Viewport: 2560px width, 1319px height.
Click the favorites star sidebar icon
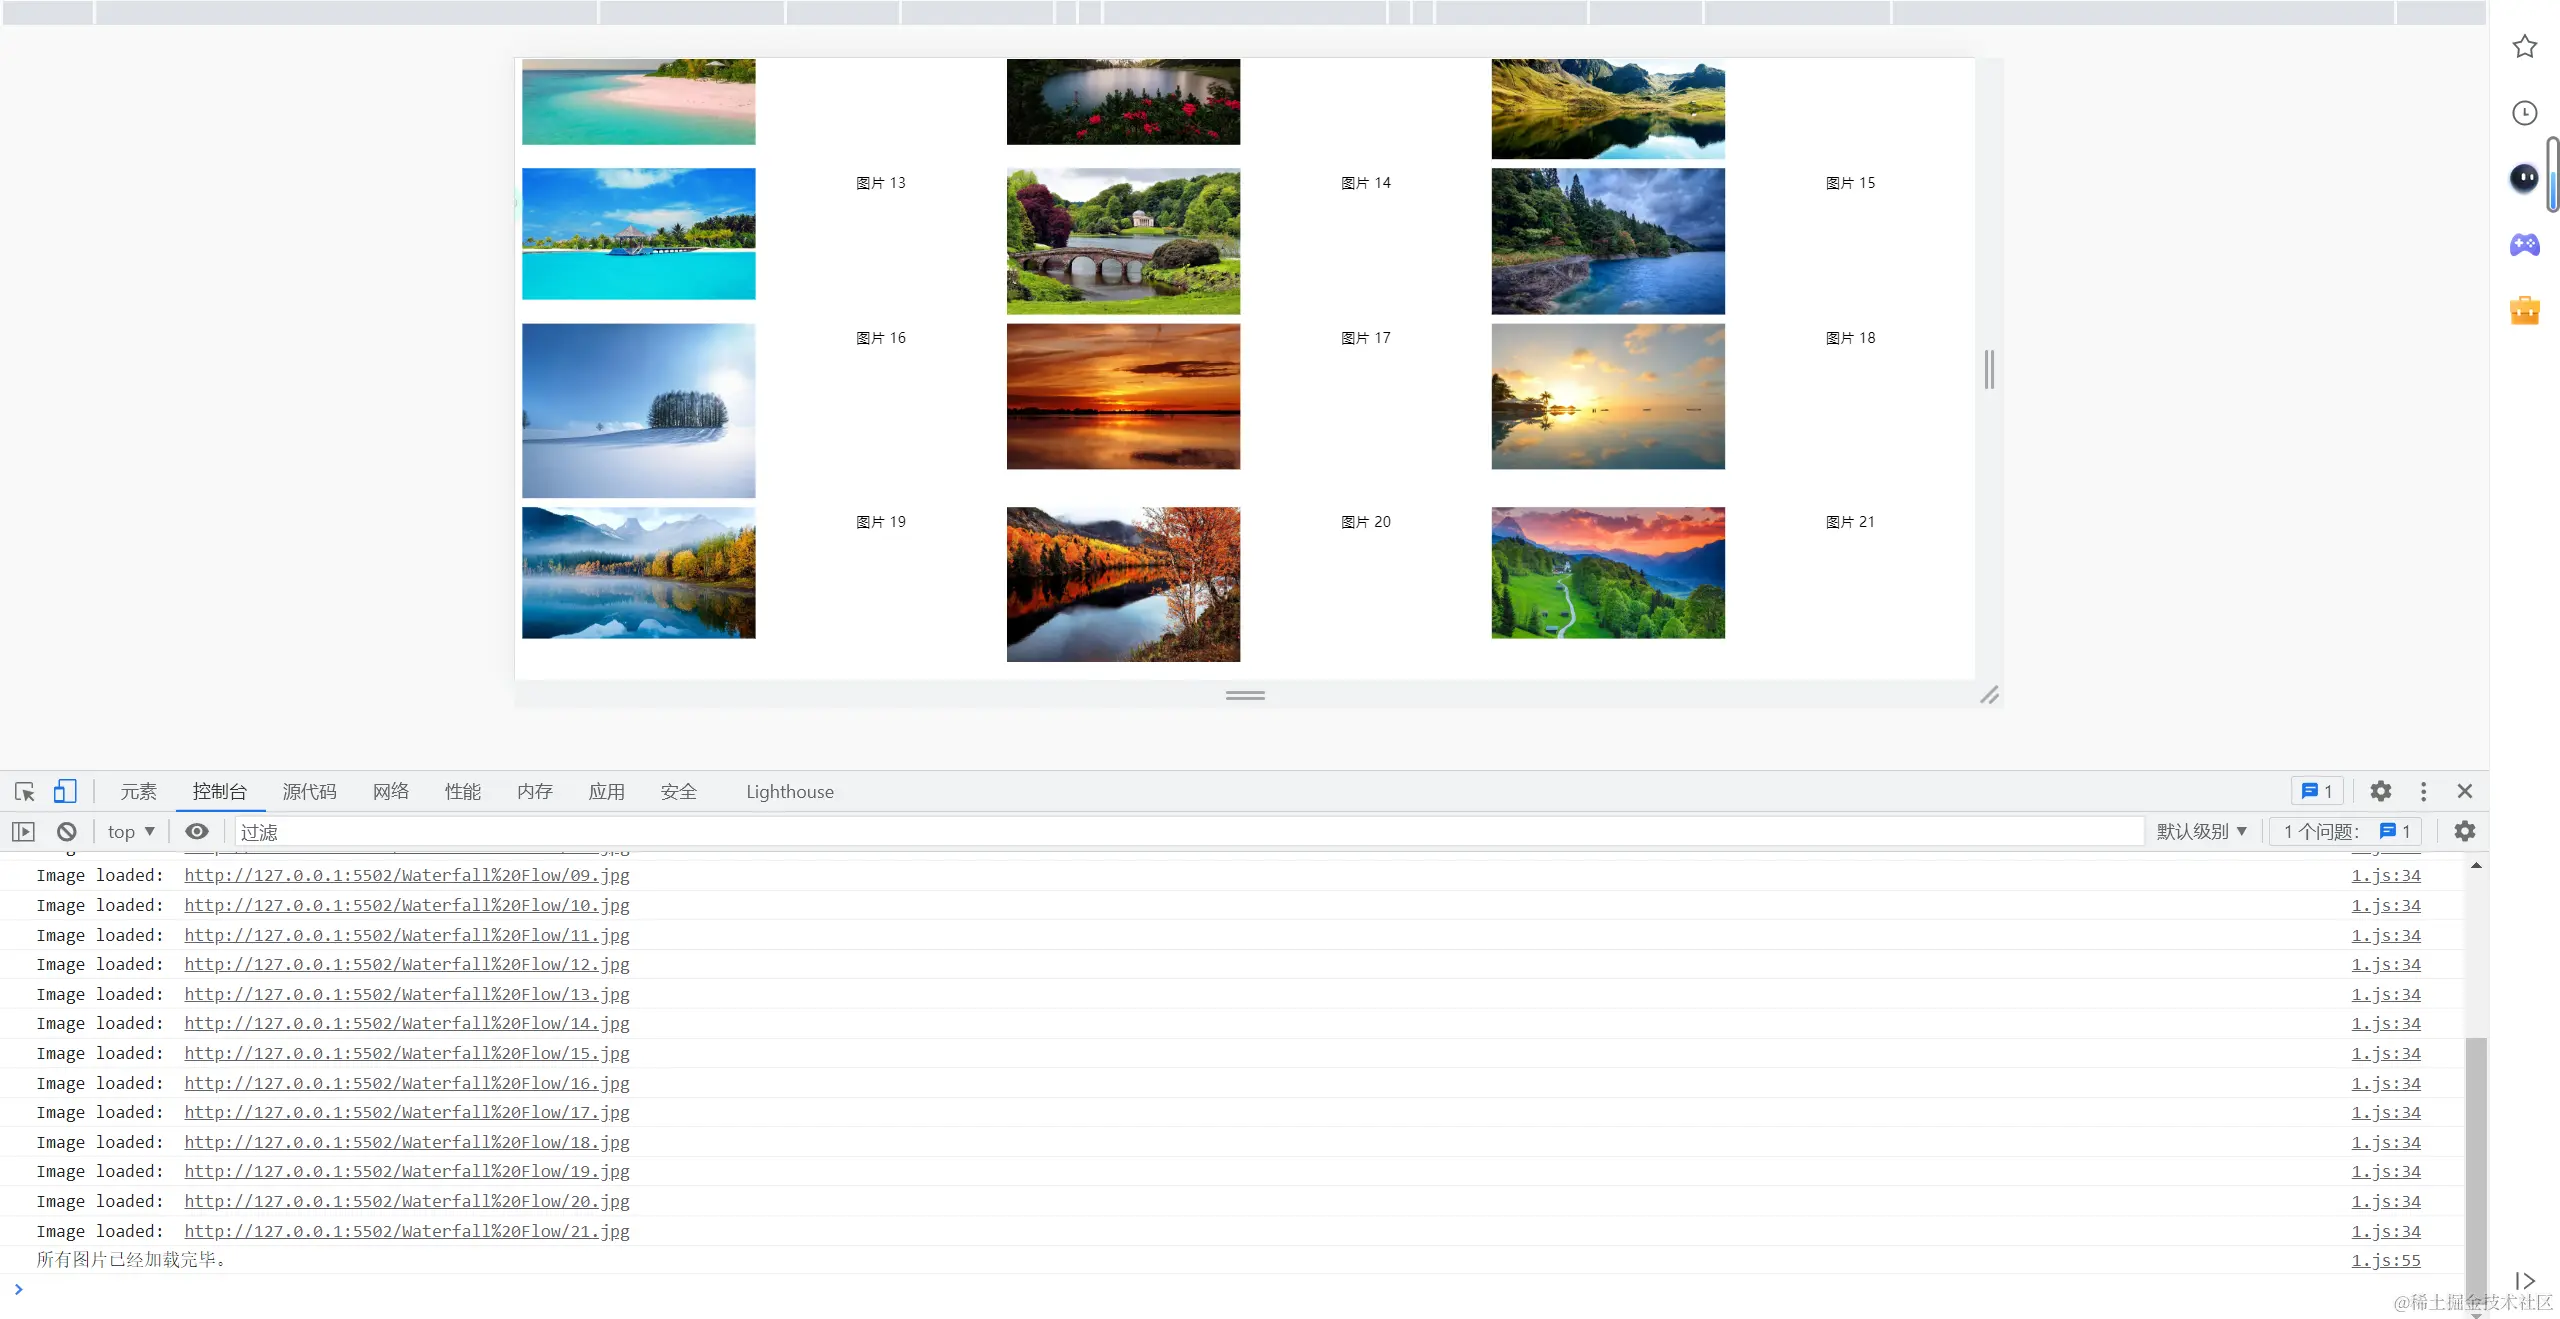[2525, 47]
